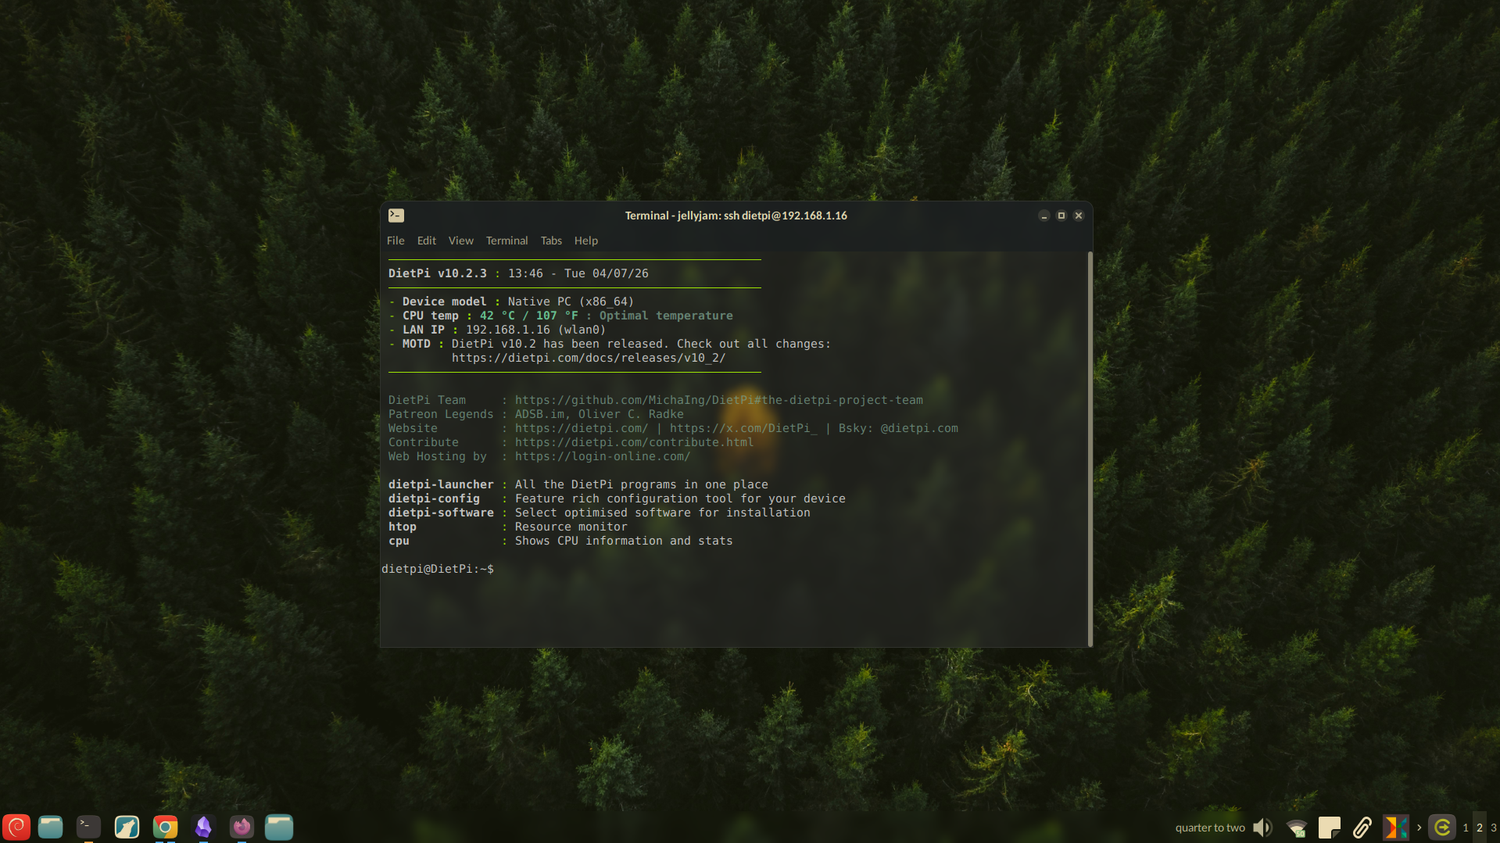Image resolution: width=1500 pixels, height=843 pixels.
Task: Open the sticky notes tray icon
Action: pyautogui.click(x=1329, y=828)
